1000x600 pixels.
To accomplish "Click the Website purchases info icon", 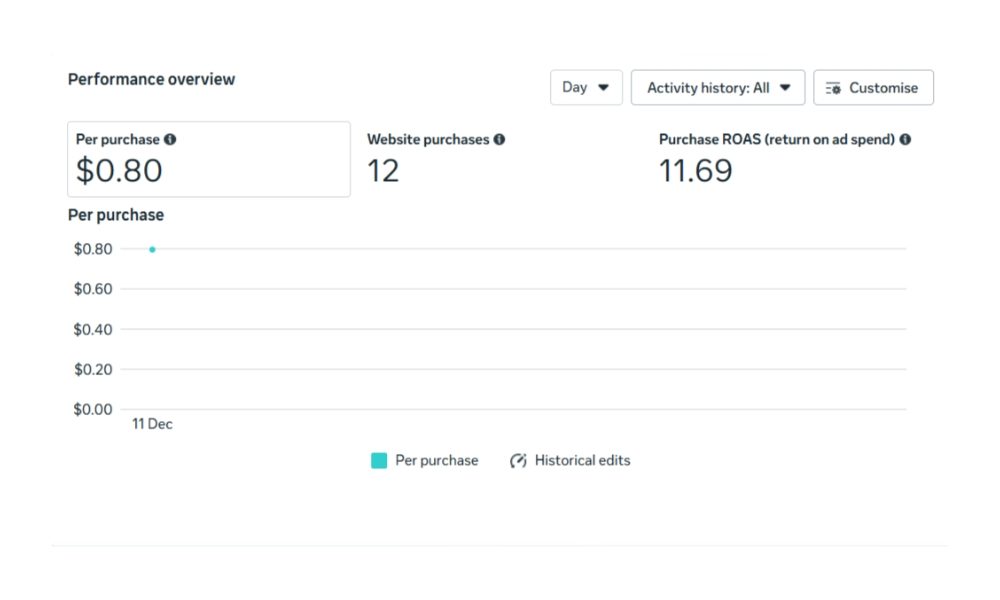I will tap(499, 140).
